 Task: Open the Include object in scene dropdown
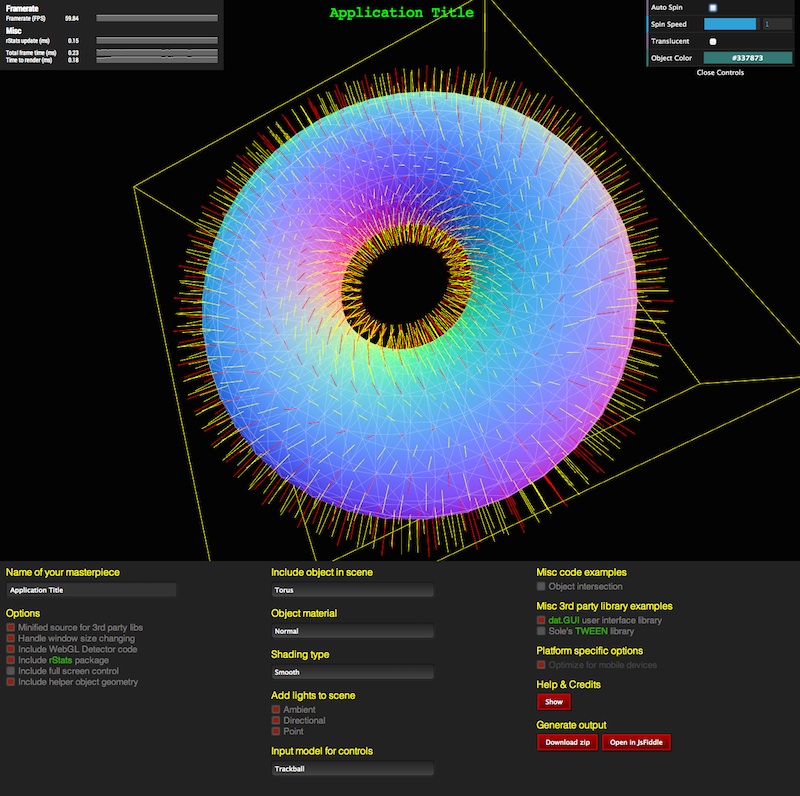(x=352, y=590)
